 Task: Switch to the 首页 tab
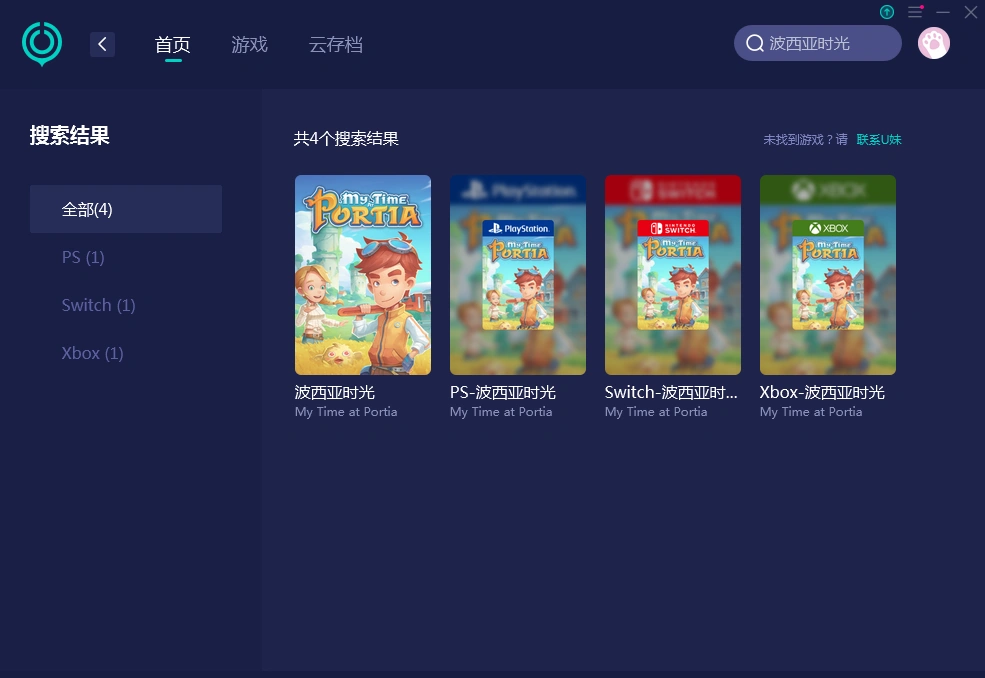tap(173, 45)
